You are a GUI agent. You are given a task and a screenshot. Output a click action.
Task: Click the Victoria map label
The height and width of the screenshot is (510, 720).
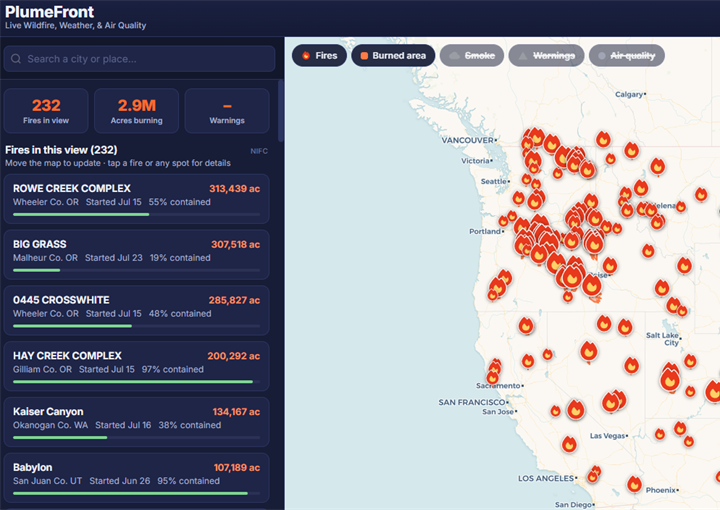tap(475, 161)
